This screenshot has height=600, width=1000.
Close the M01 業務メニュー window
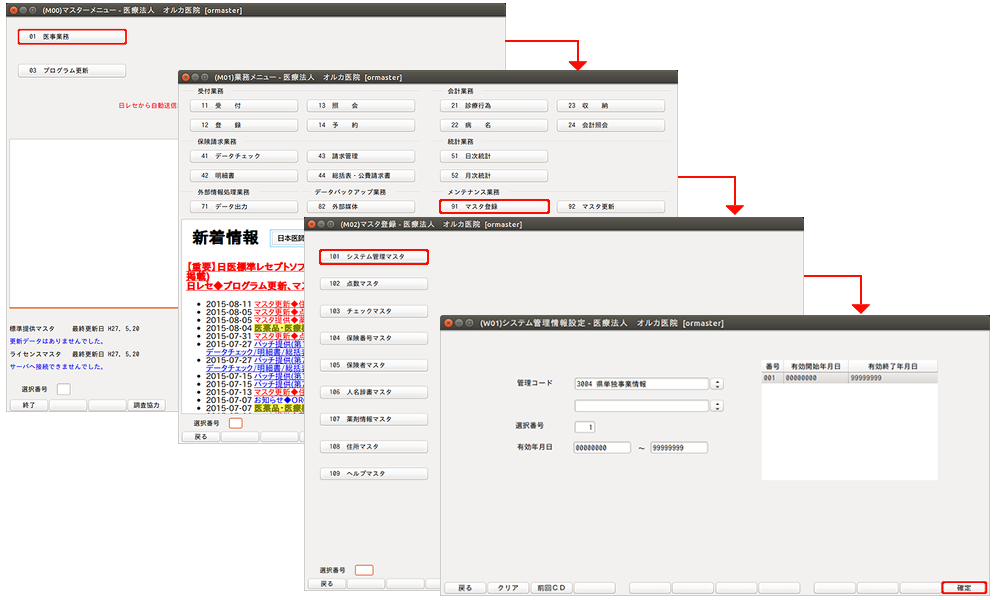click(x=186, y=77)
